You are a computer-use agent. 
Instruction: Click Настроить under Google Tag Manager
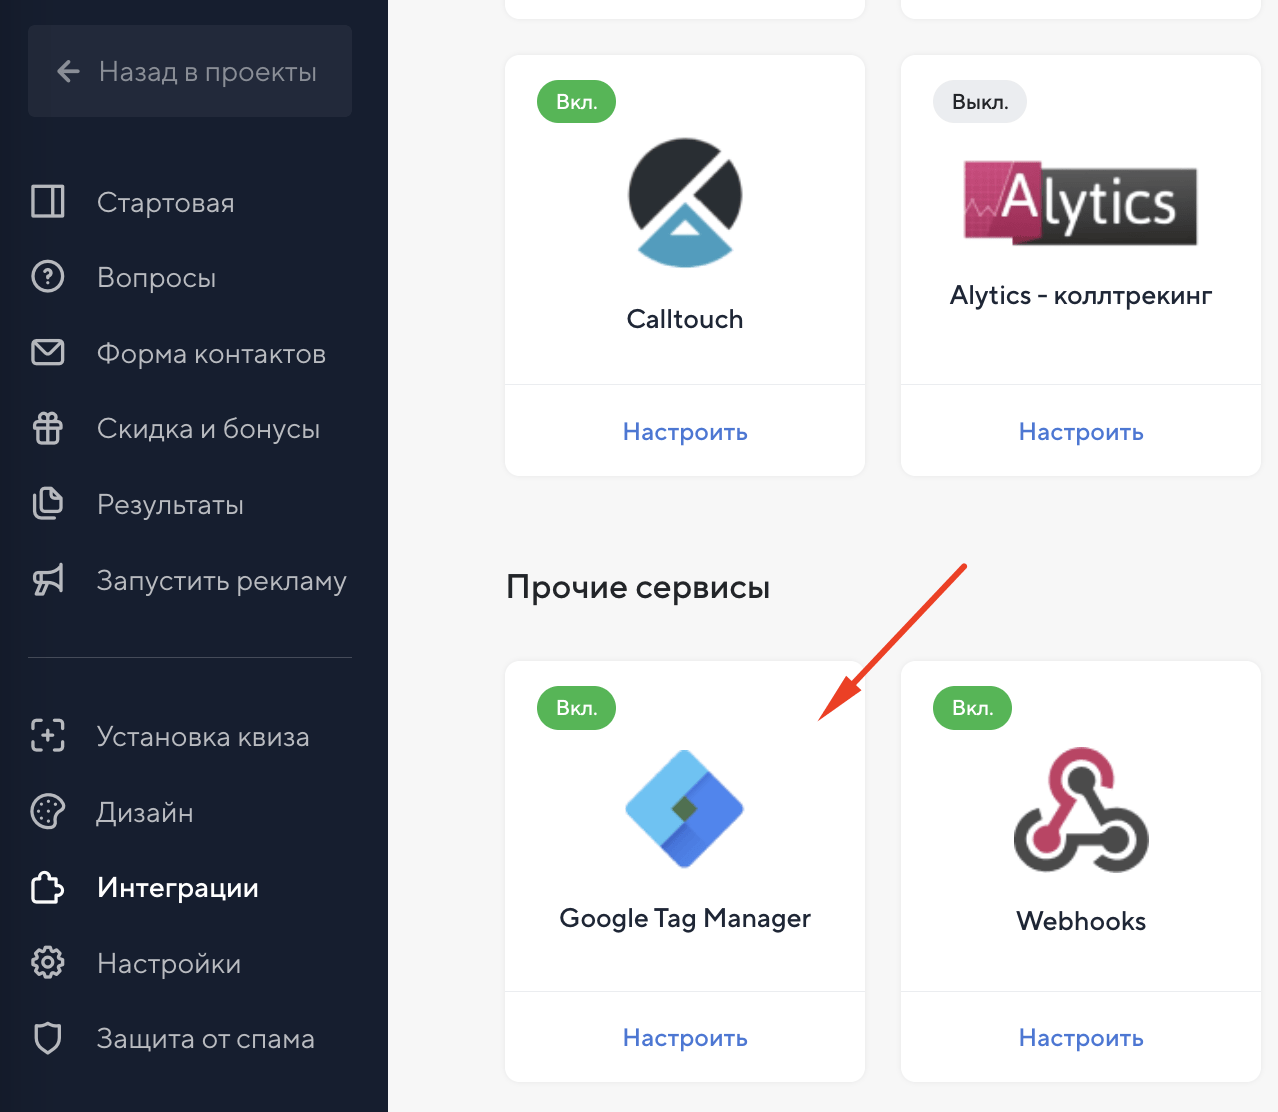[x=685, y=1038]
